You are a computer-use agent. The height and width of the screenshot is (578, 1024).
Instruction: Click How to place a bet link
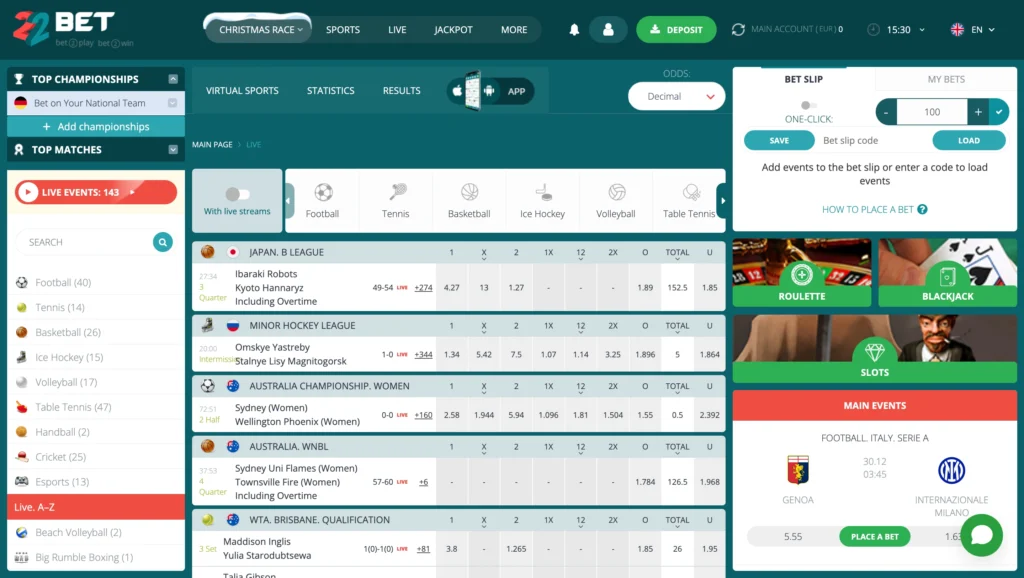(867, 209)
